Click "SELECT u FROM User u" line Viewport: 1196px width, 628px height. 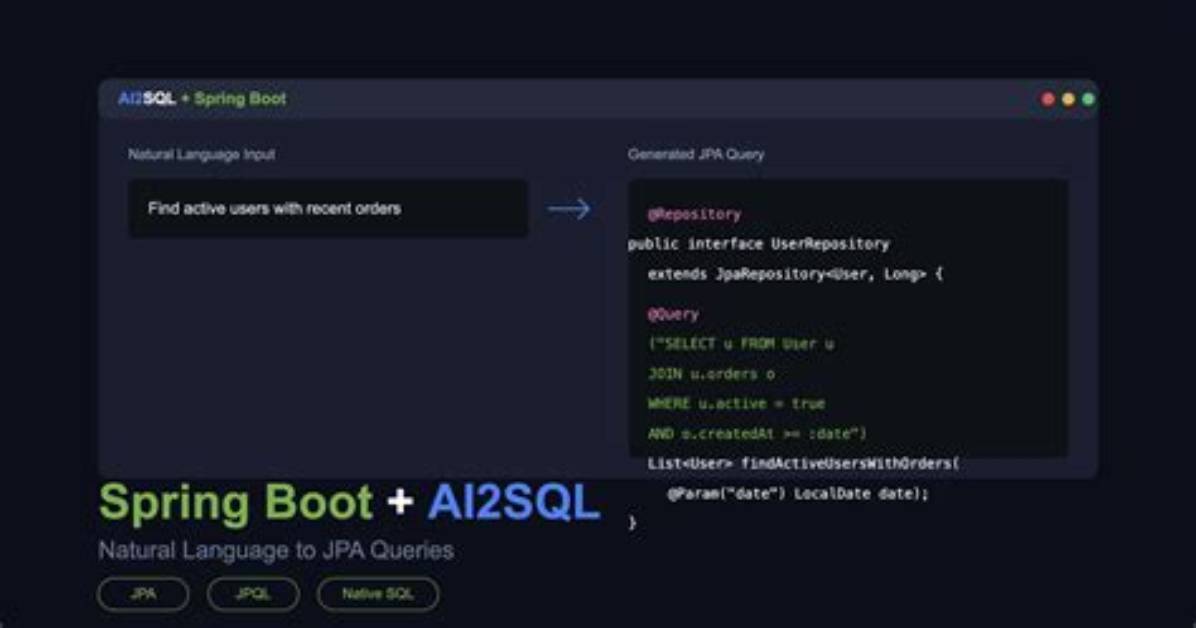point(741,344)
